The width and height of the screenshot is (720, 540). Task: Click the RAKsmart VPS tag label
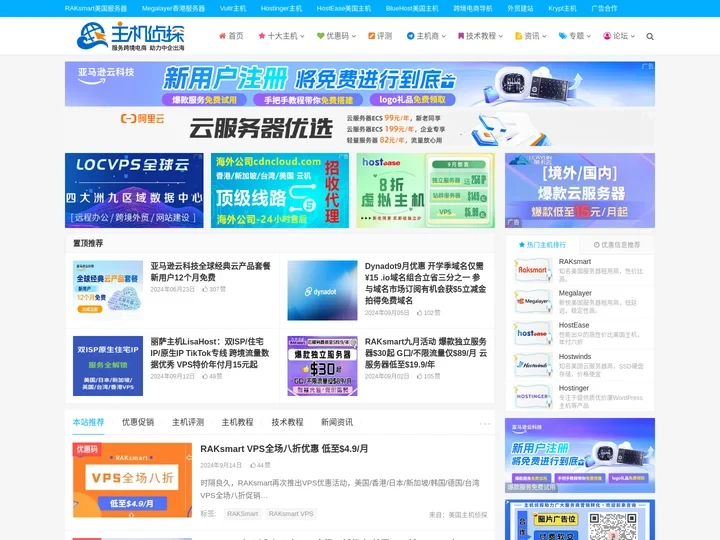coord(291,514)
